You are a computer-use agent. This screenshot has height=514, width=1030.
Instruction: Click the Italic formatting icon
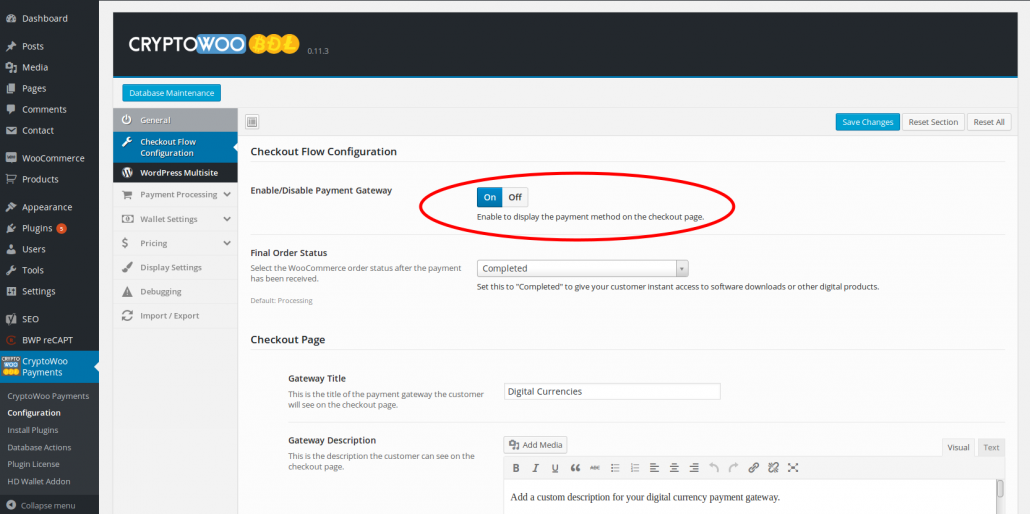[x=535, y=467]
